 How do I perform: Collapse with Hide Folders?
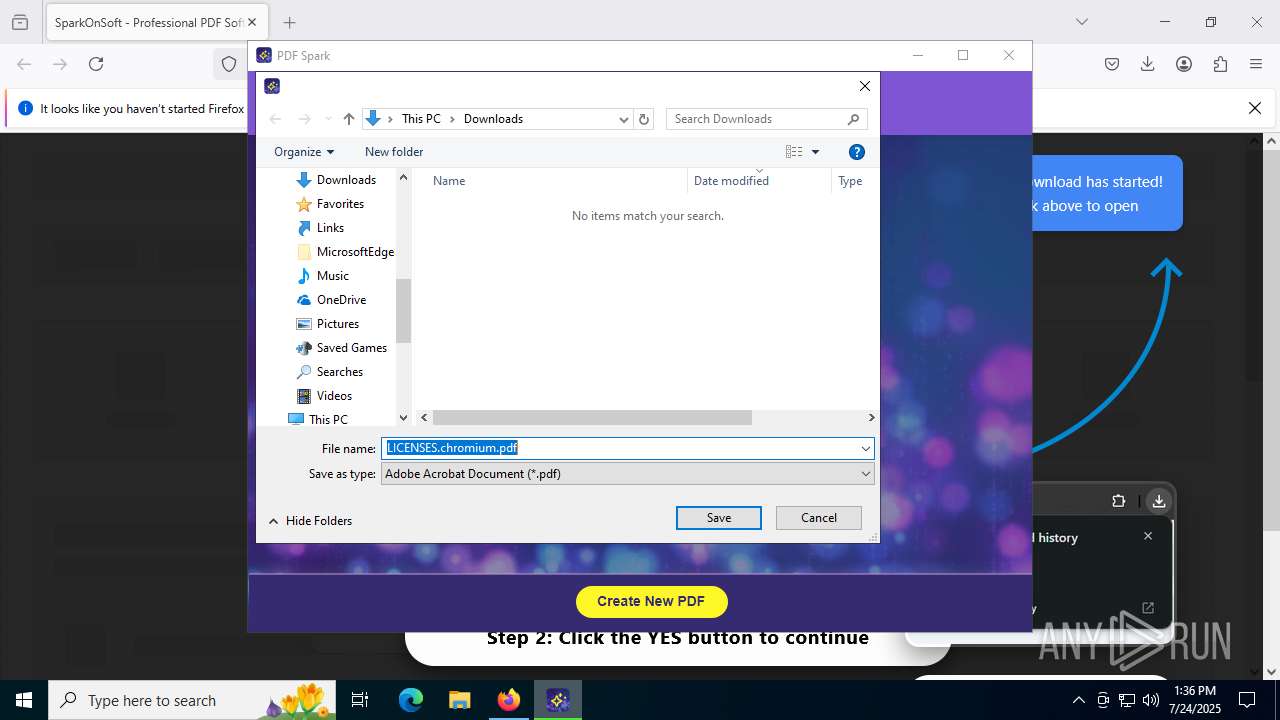tap(310, 521)
